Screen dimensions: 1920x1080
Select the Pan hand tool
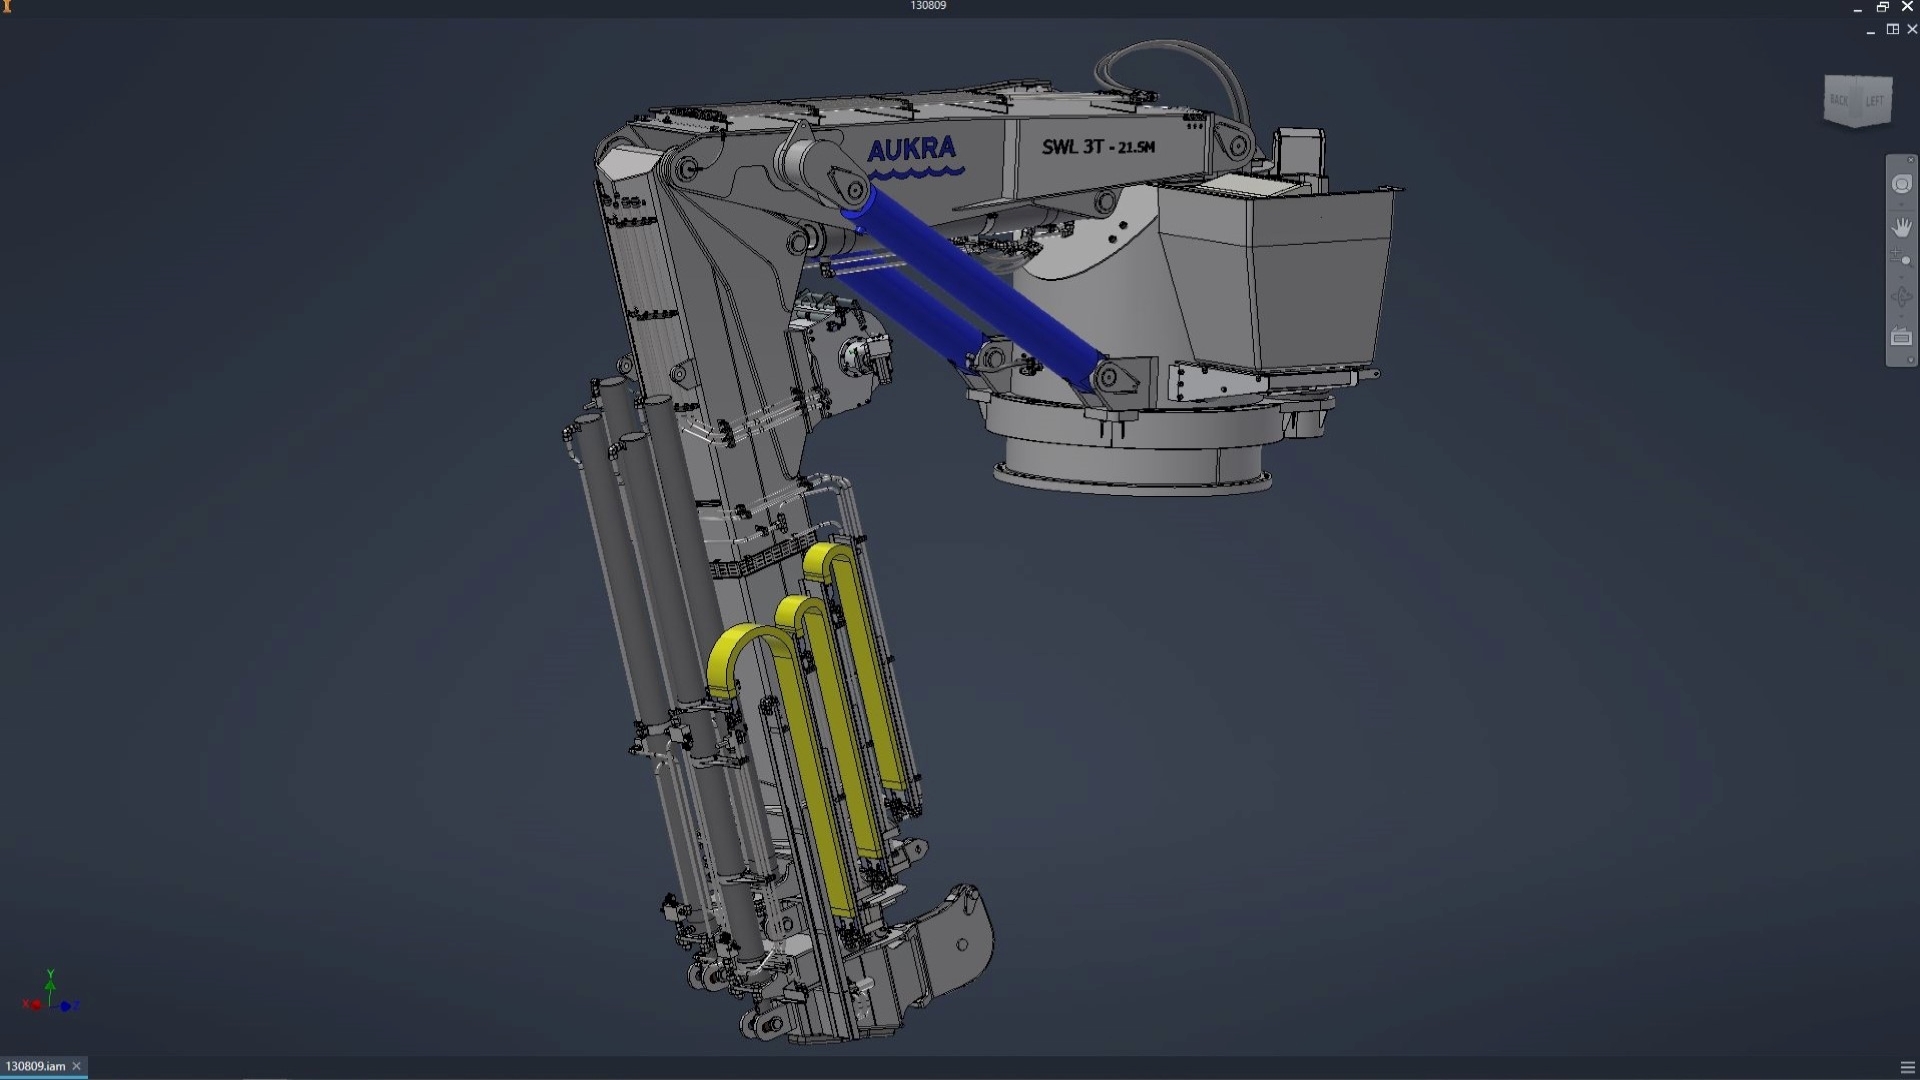1902,227
